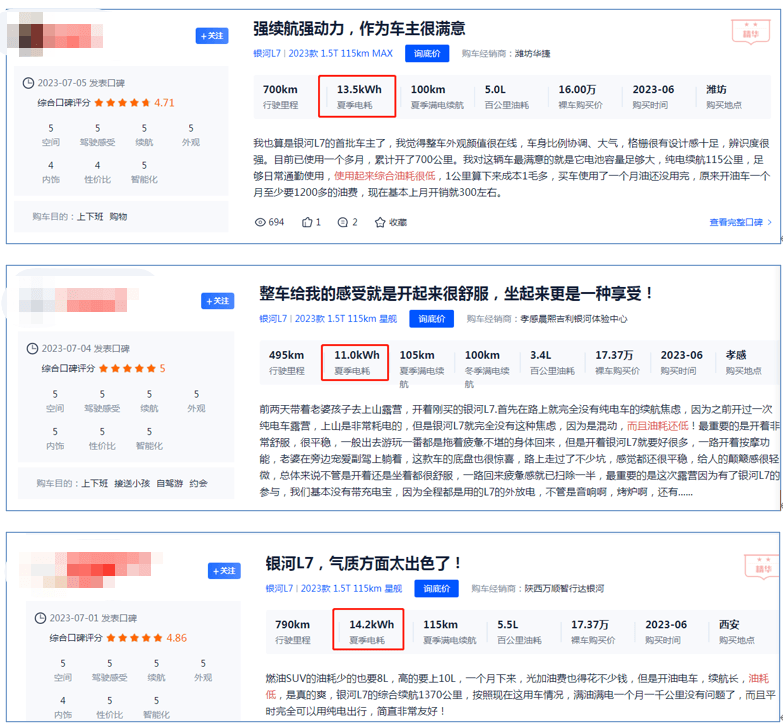Open review title 整车给我的感受就是开起来很舒服
The image size is (783, 726).
tap(456, 293)
